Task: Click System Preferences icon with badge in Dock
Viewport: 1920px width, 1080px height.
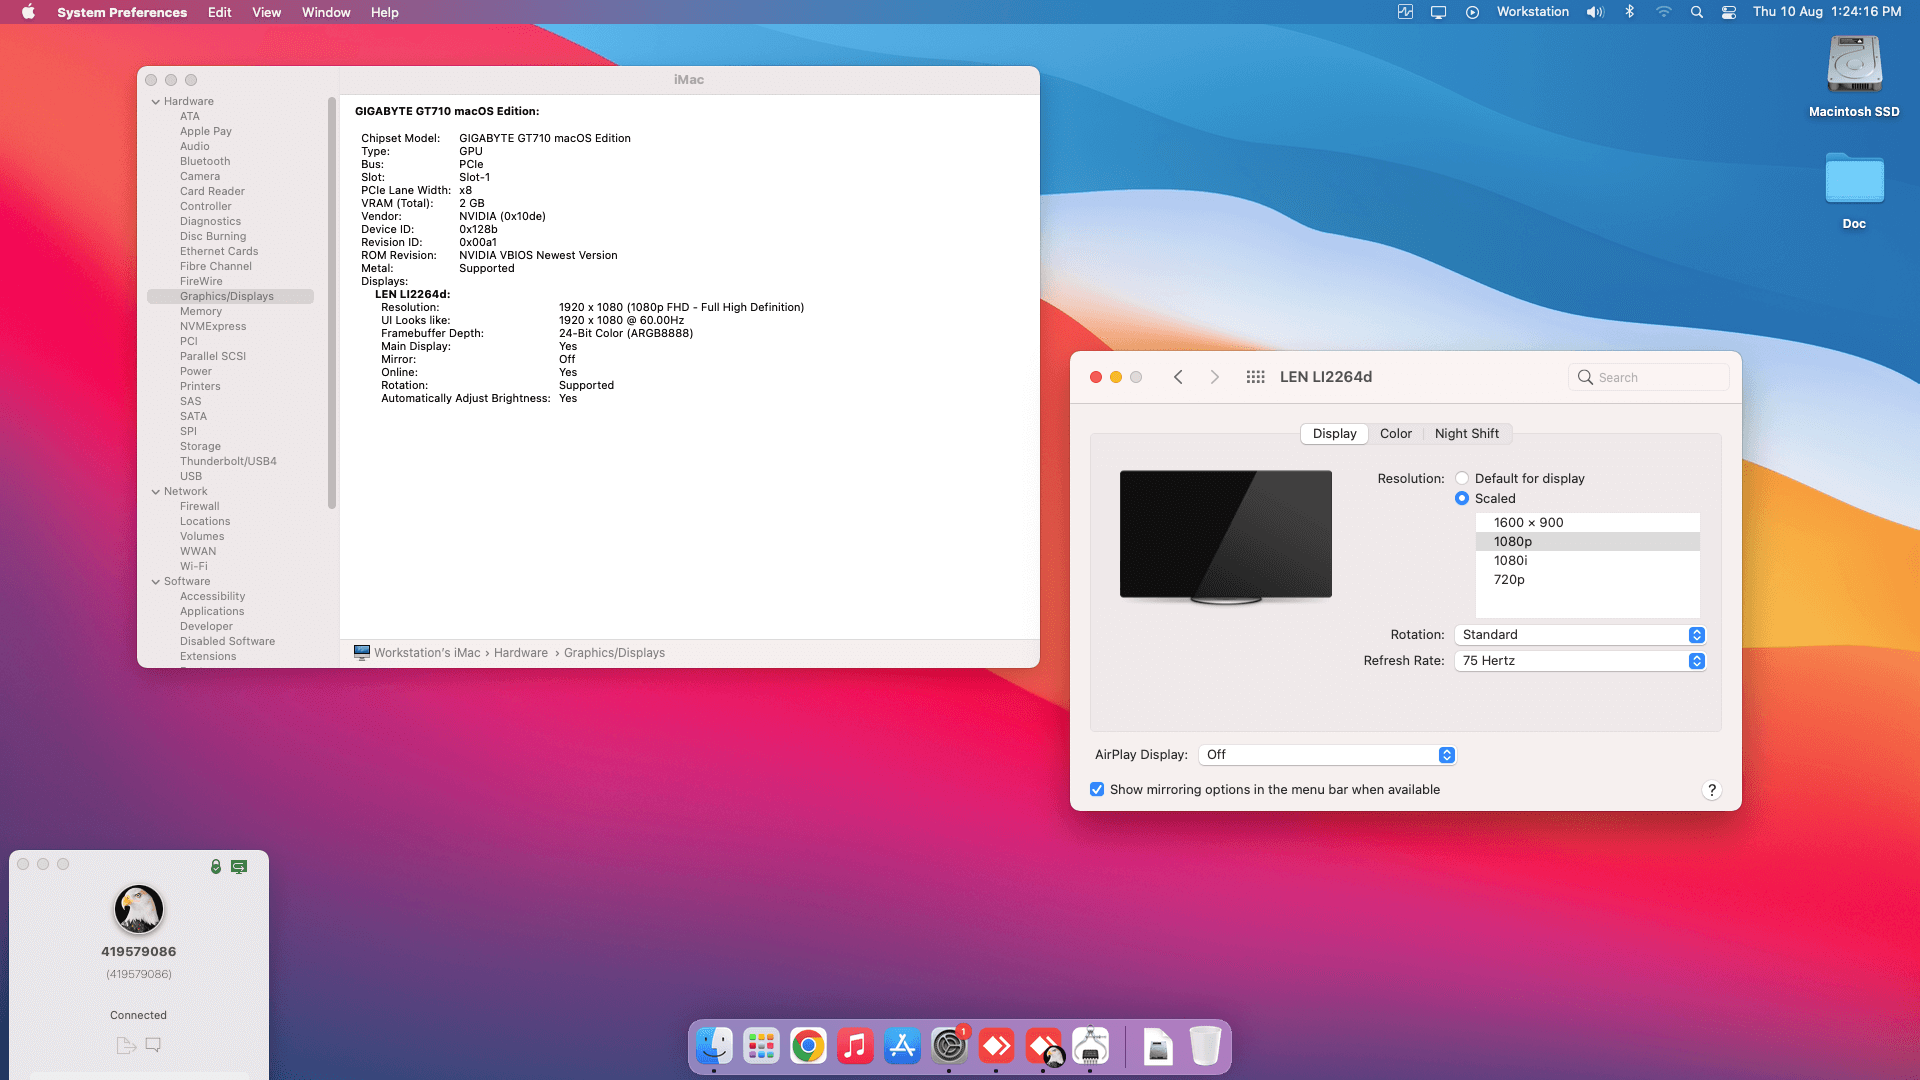Action: pyautogui.click(x=949, y=1046)
